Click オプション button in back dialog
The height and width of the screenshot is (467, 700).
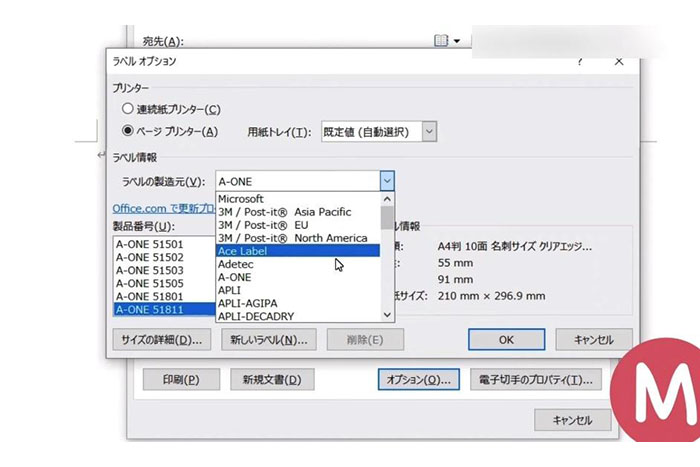(419, 379)
